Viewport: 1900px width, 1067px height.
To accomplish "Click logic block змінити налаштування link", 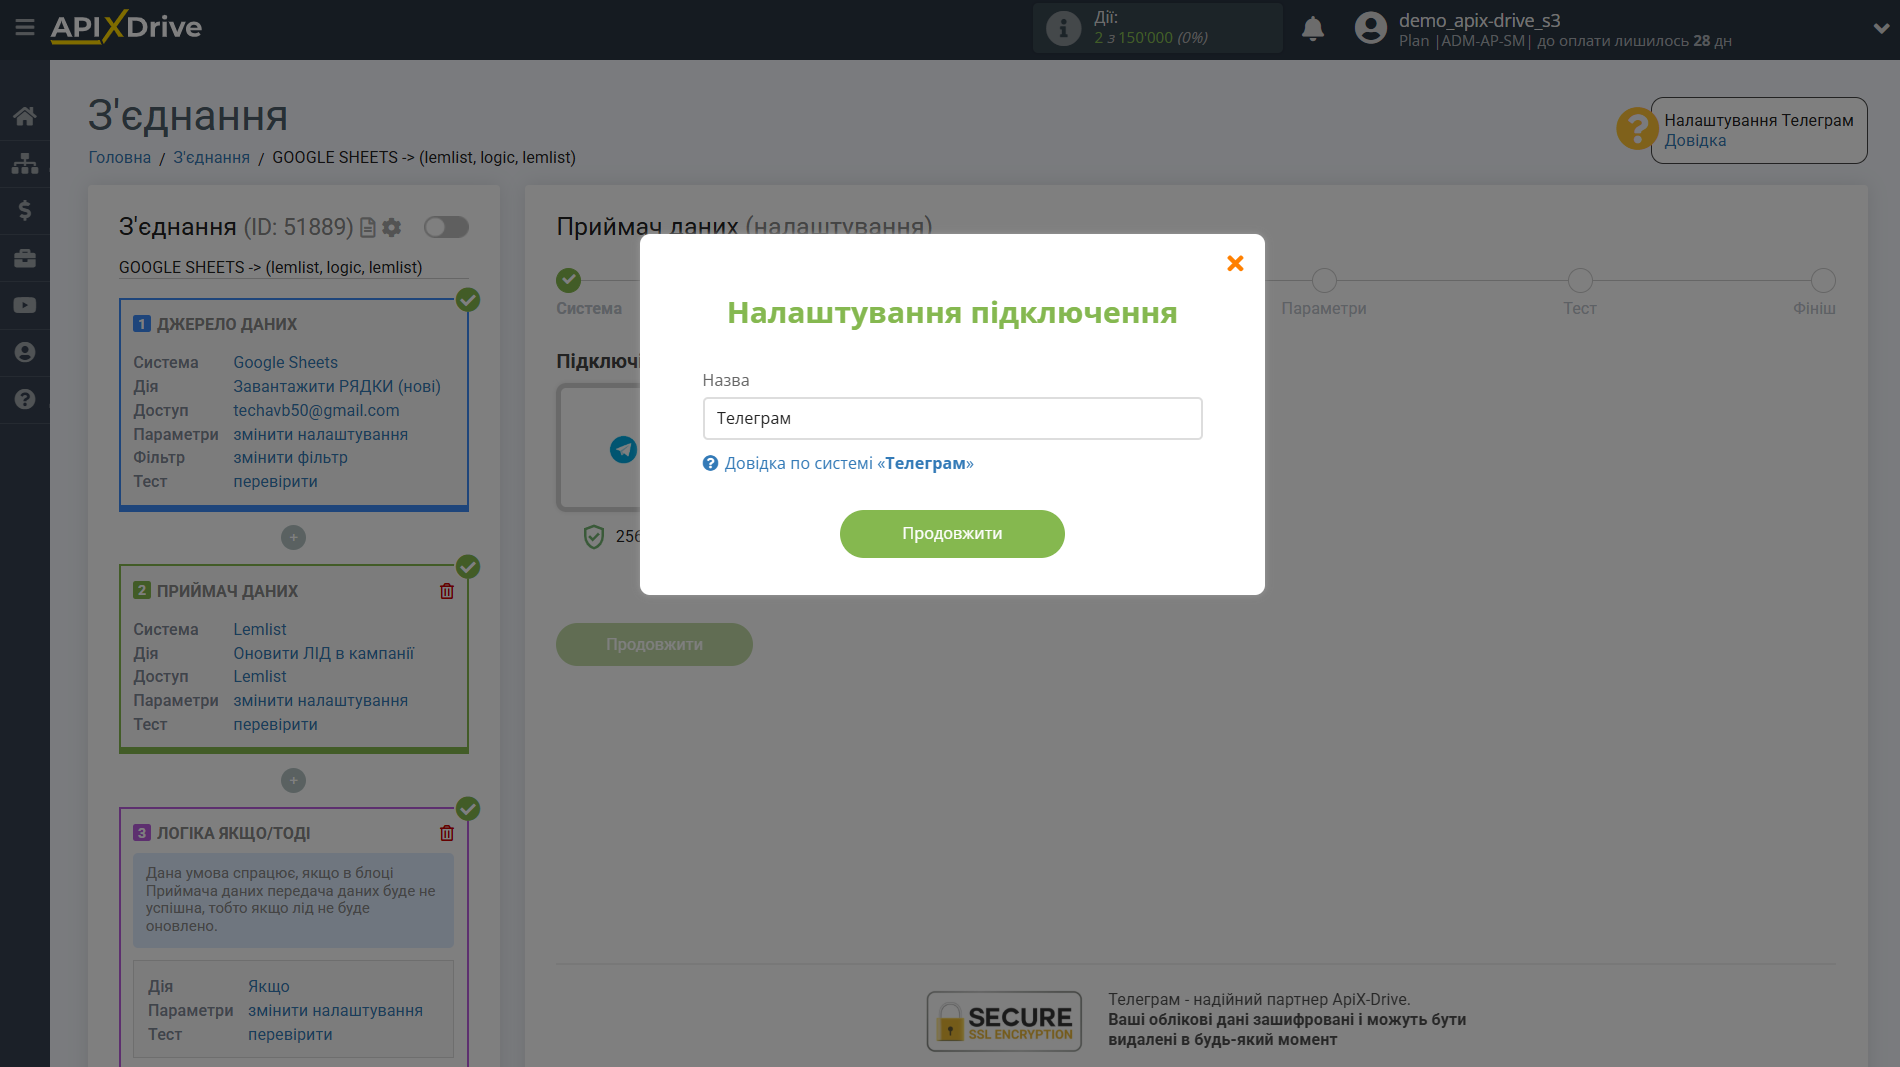I will (336, 1010).
